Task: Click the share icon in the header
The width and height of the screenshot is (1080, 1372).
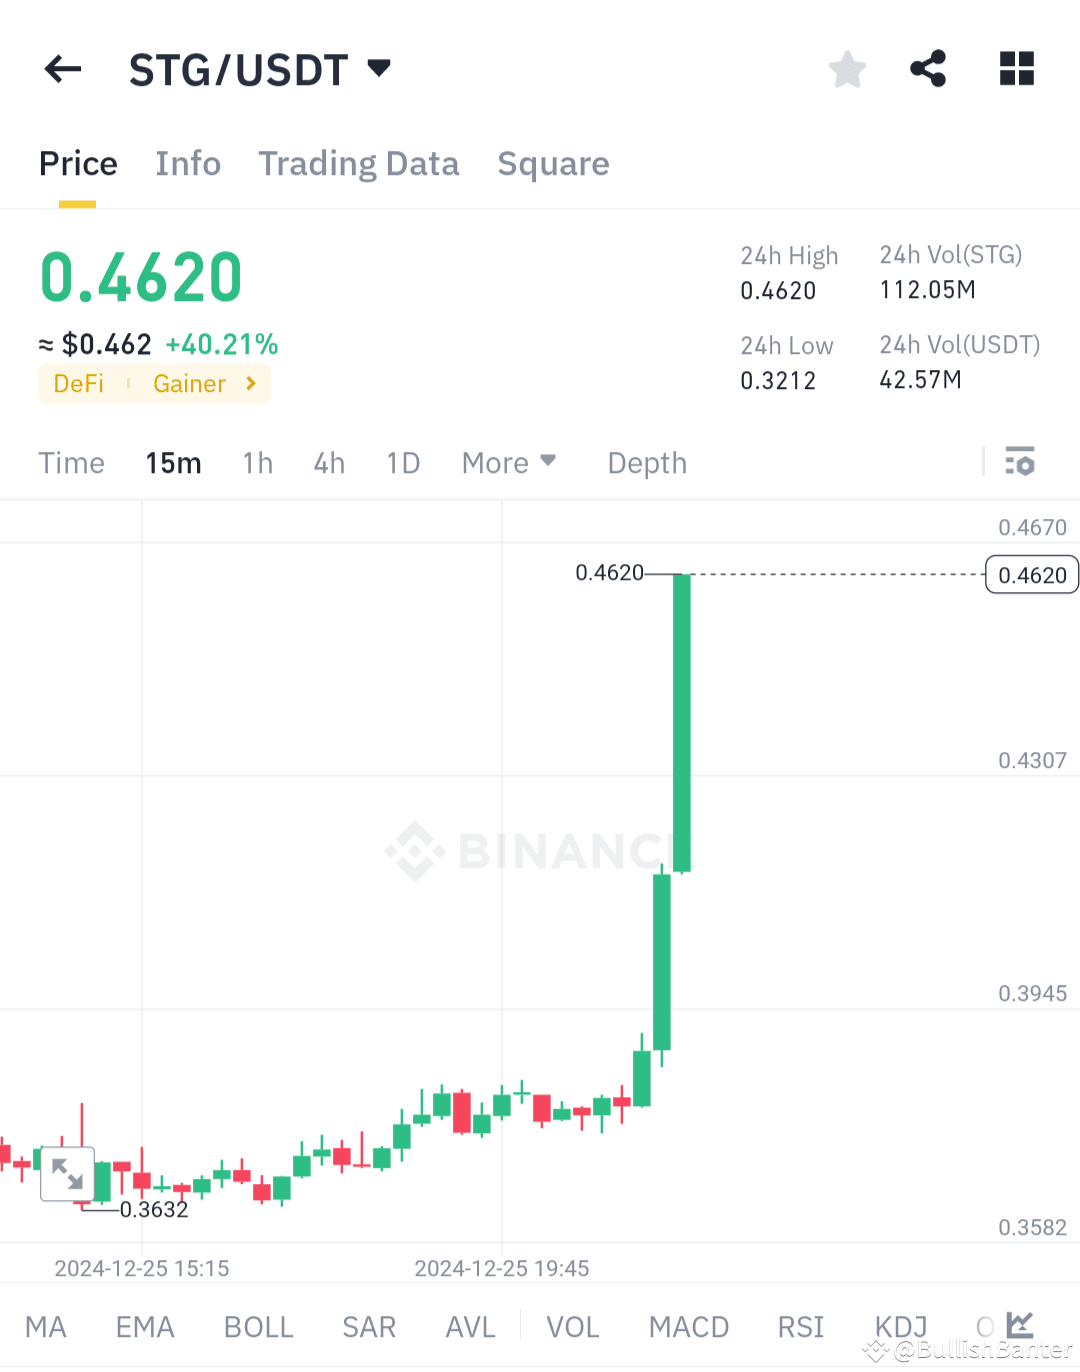Action: [928, 68]
